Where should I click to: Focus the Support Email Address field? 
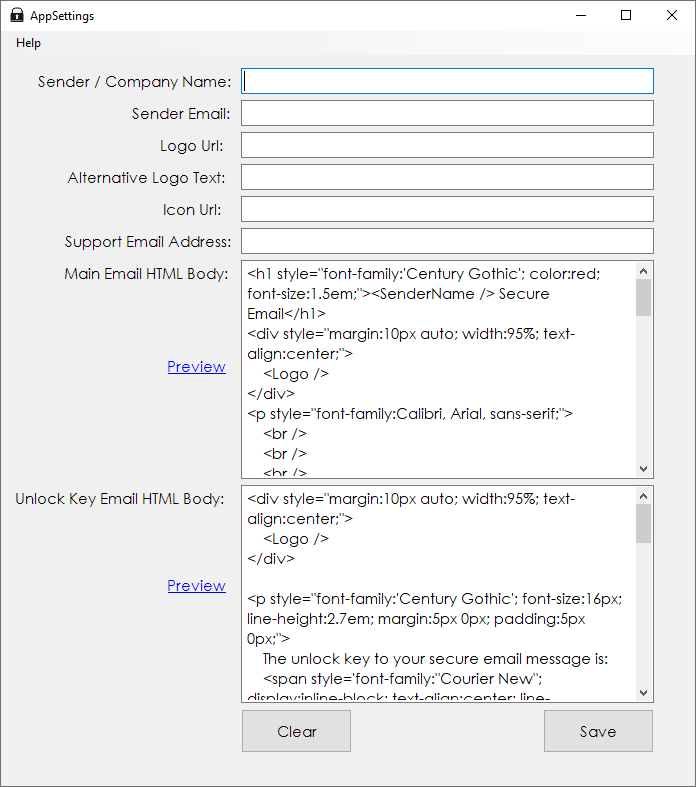(447, 241)
